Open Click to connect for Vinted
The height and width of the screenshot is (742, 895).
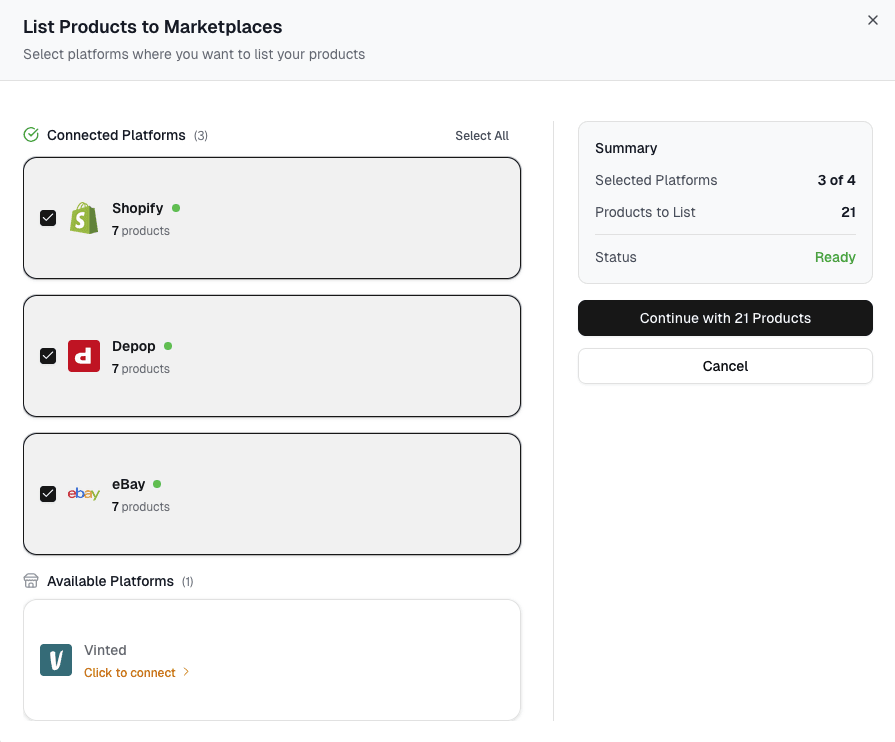pyautogui.click(x=130, y=673)
